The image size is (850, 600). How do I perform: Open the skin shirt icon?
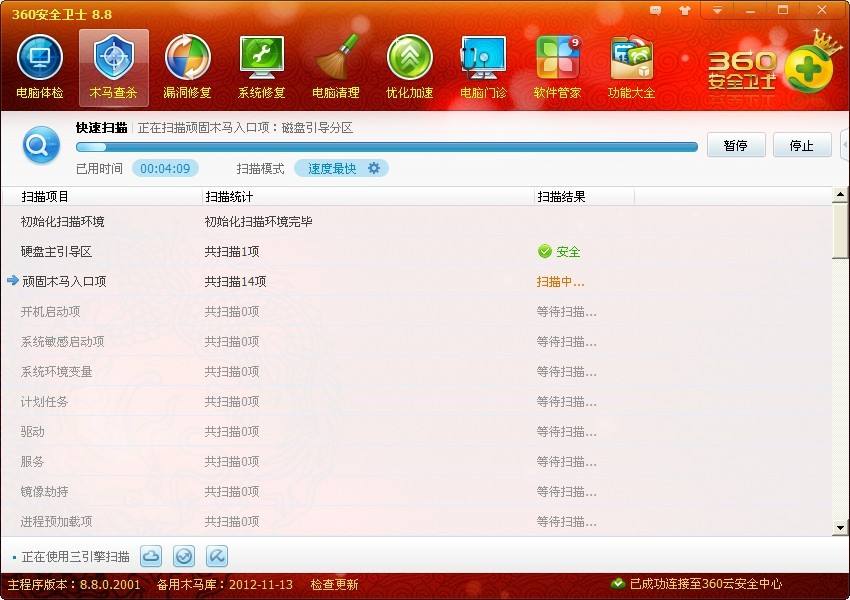[x=685, y=10]
